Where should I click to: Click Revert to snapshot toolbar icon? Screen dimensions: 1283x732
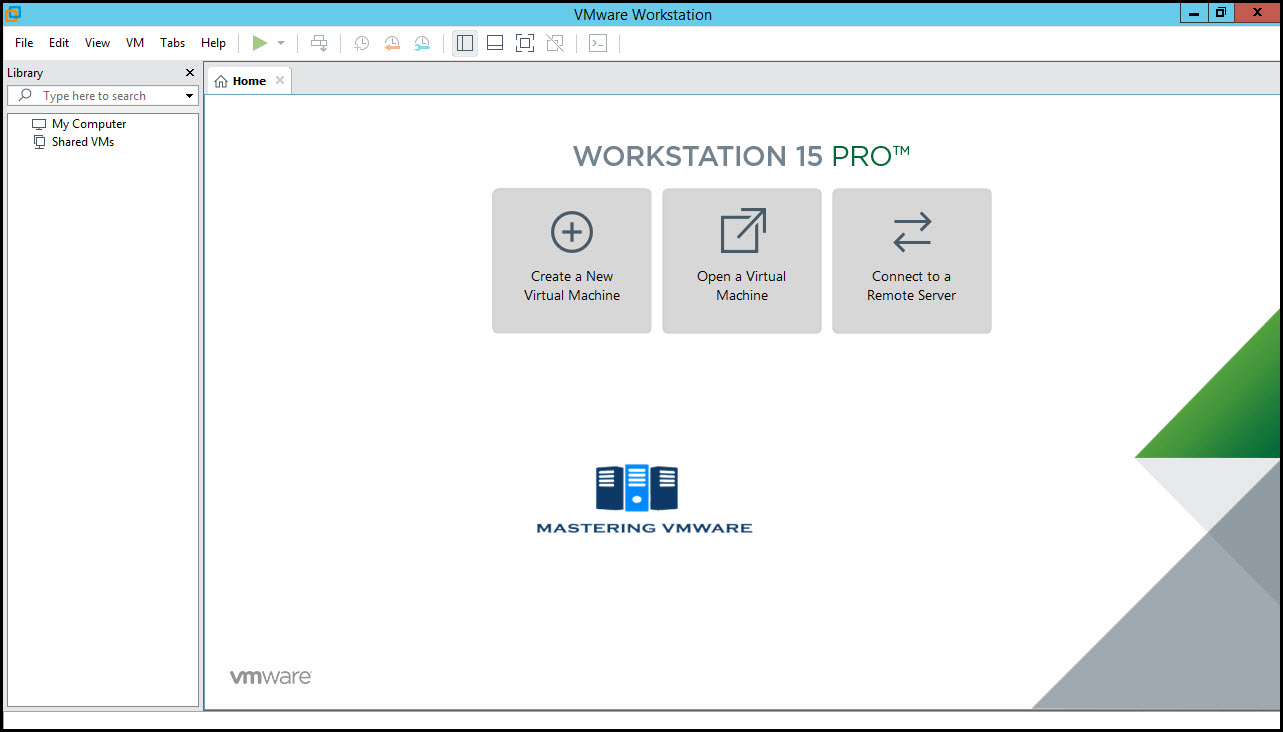(x=392, y=43)
